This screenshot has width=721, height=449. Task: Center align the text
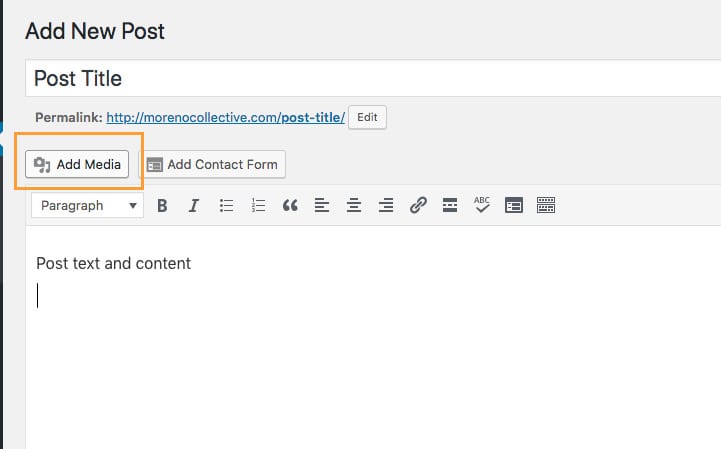354,205
